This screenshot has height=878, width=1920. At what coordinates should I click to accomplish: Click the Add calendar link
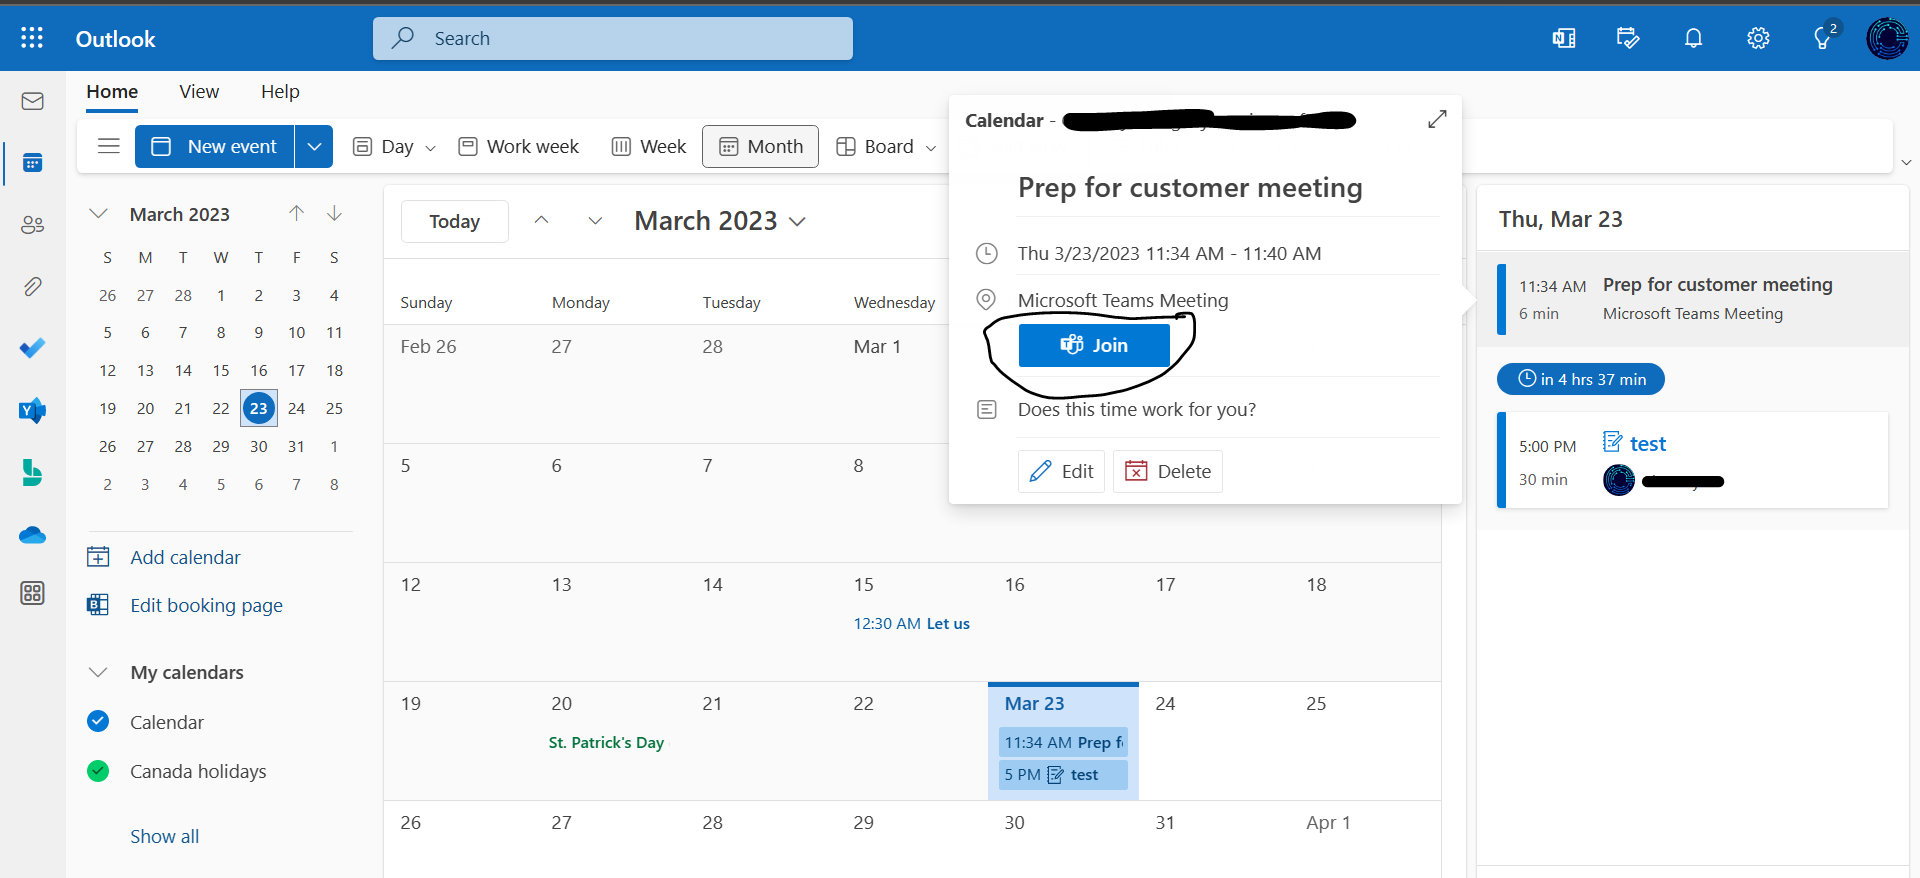coord(185,557)
